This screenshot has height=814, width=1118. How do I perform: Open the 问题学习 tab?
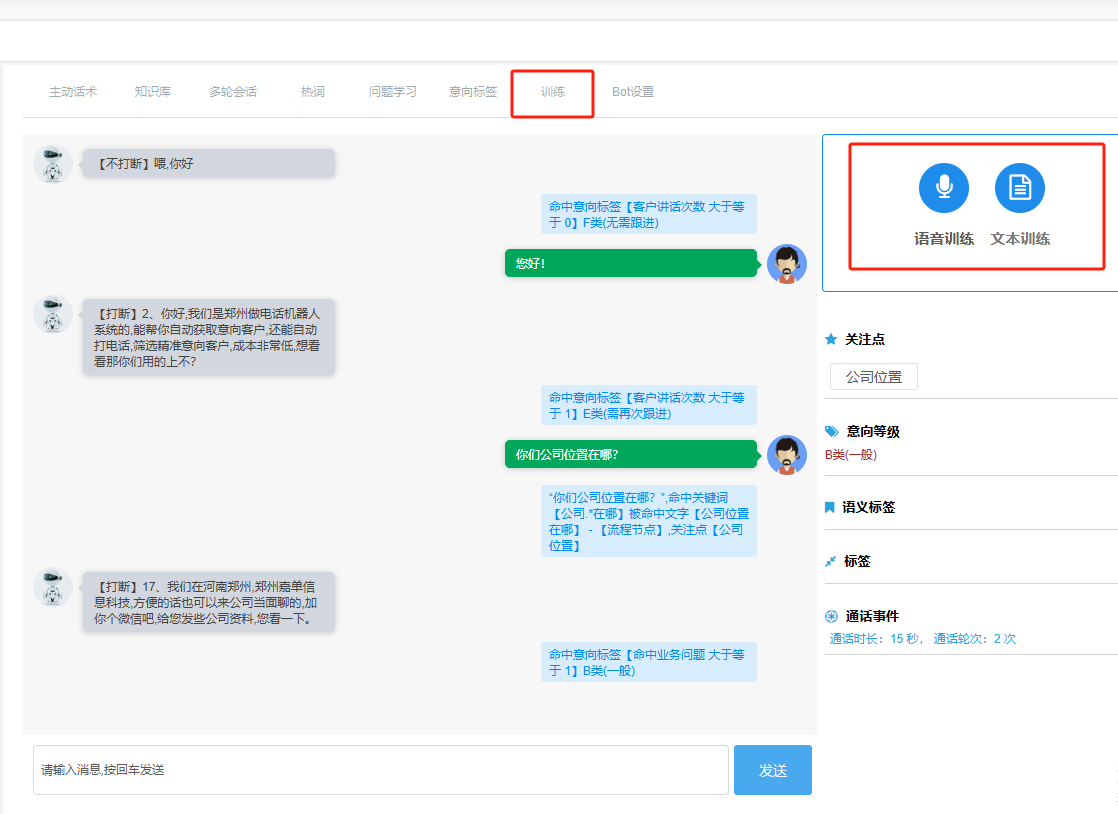(393, 92)
